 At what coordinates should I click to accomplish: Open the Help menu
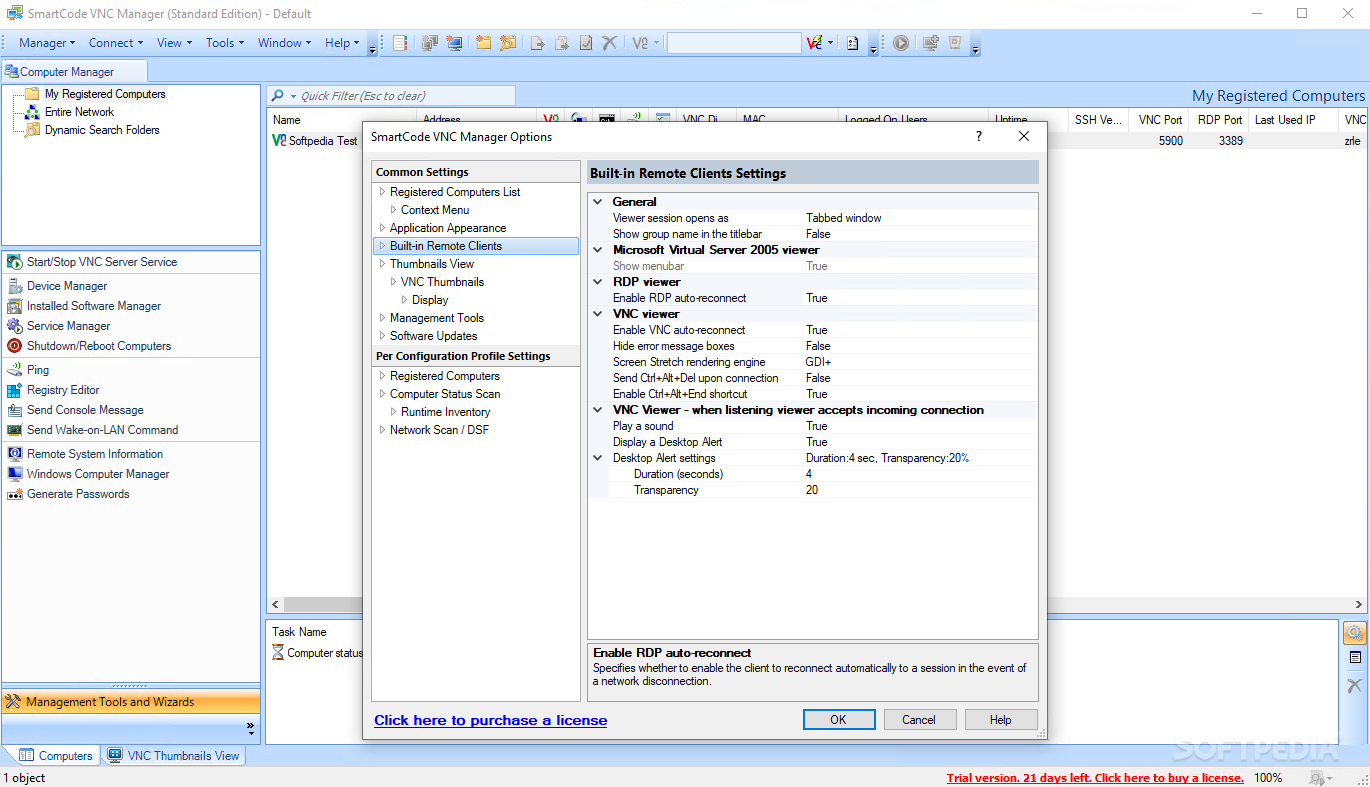(342, 43)
